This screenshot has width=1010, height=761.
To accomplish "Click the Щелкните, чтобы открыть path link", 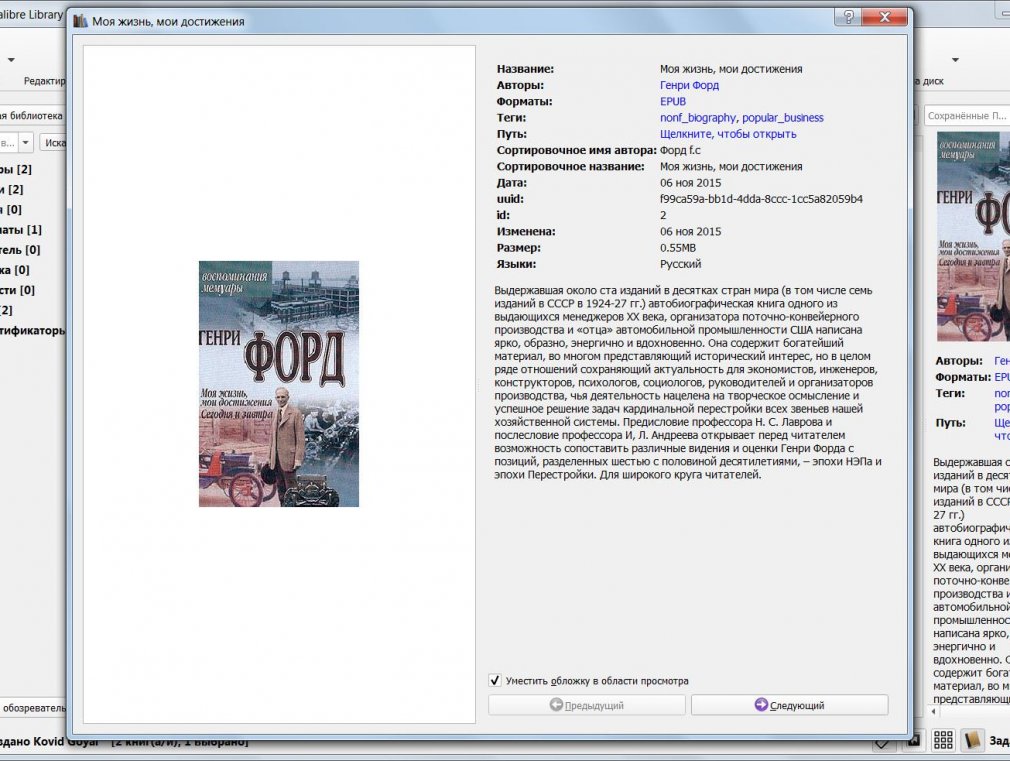I will [x=728, y=134].
